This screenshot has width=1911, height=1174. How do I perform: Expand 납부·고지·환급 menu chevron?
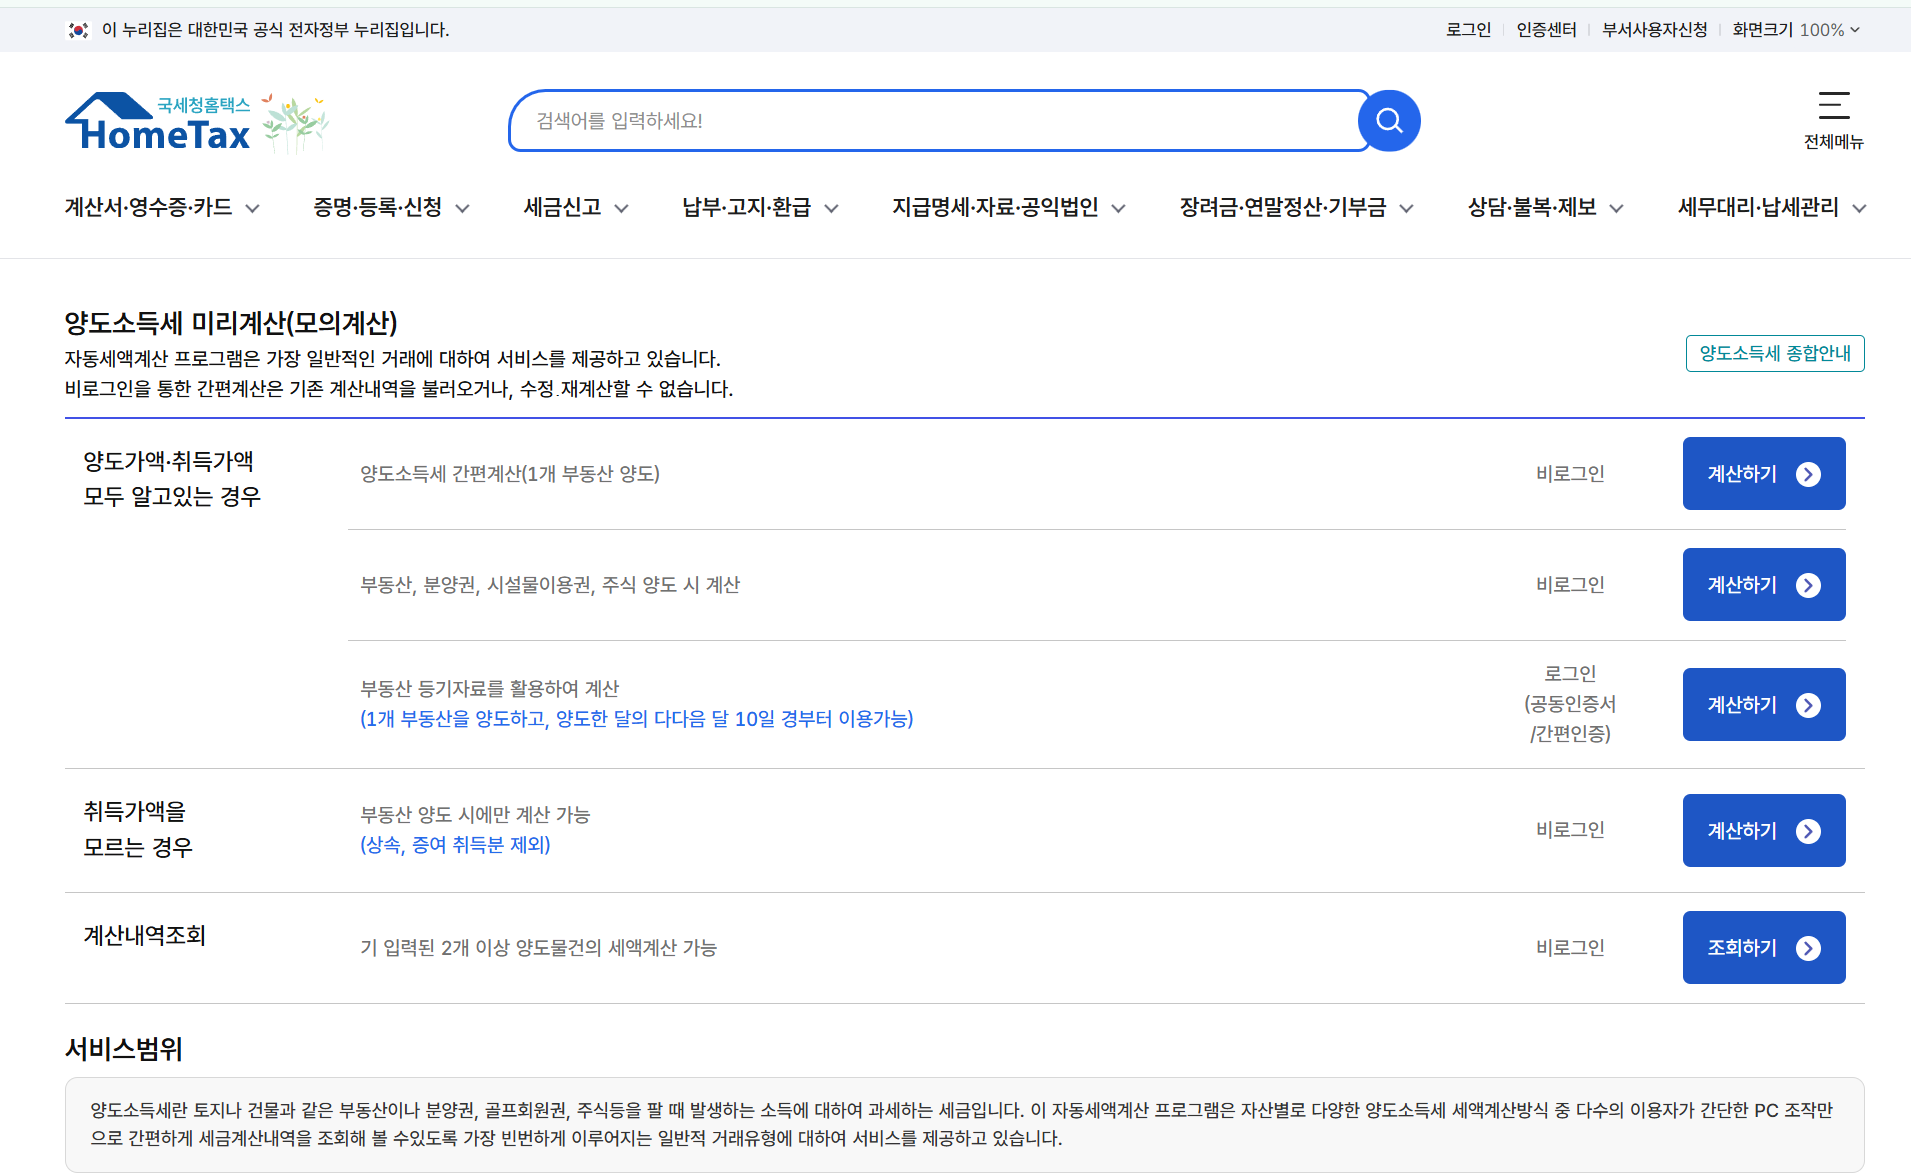click(831, 208)
